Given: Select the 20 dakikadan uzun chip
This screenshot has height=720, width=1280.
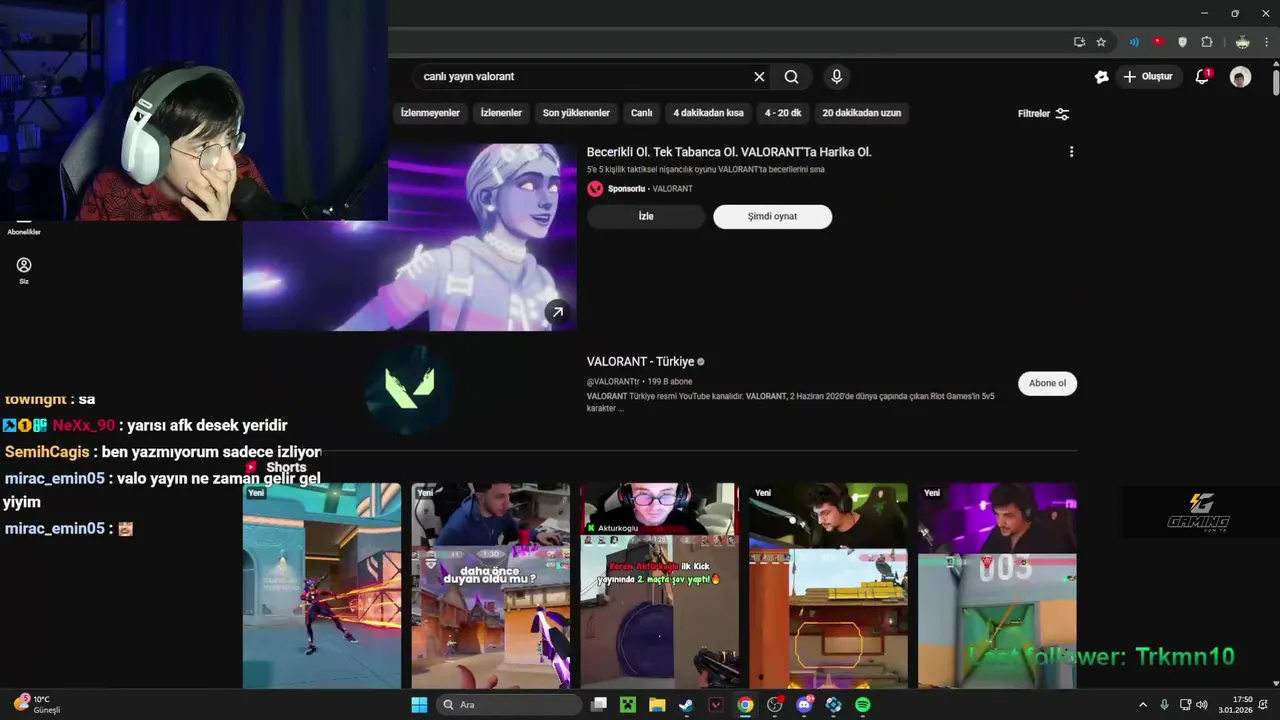Looking at the screenshot, I should pyautogui.click(x=861, y=113).
